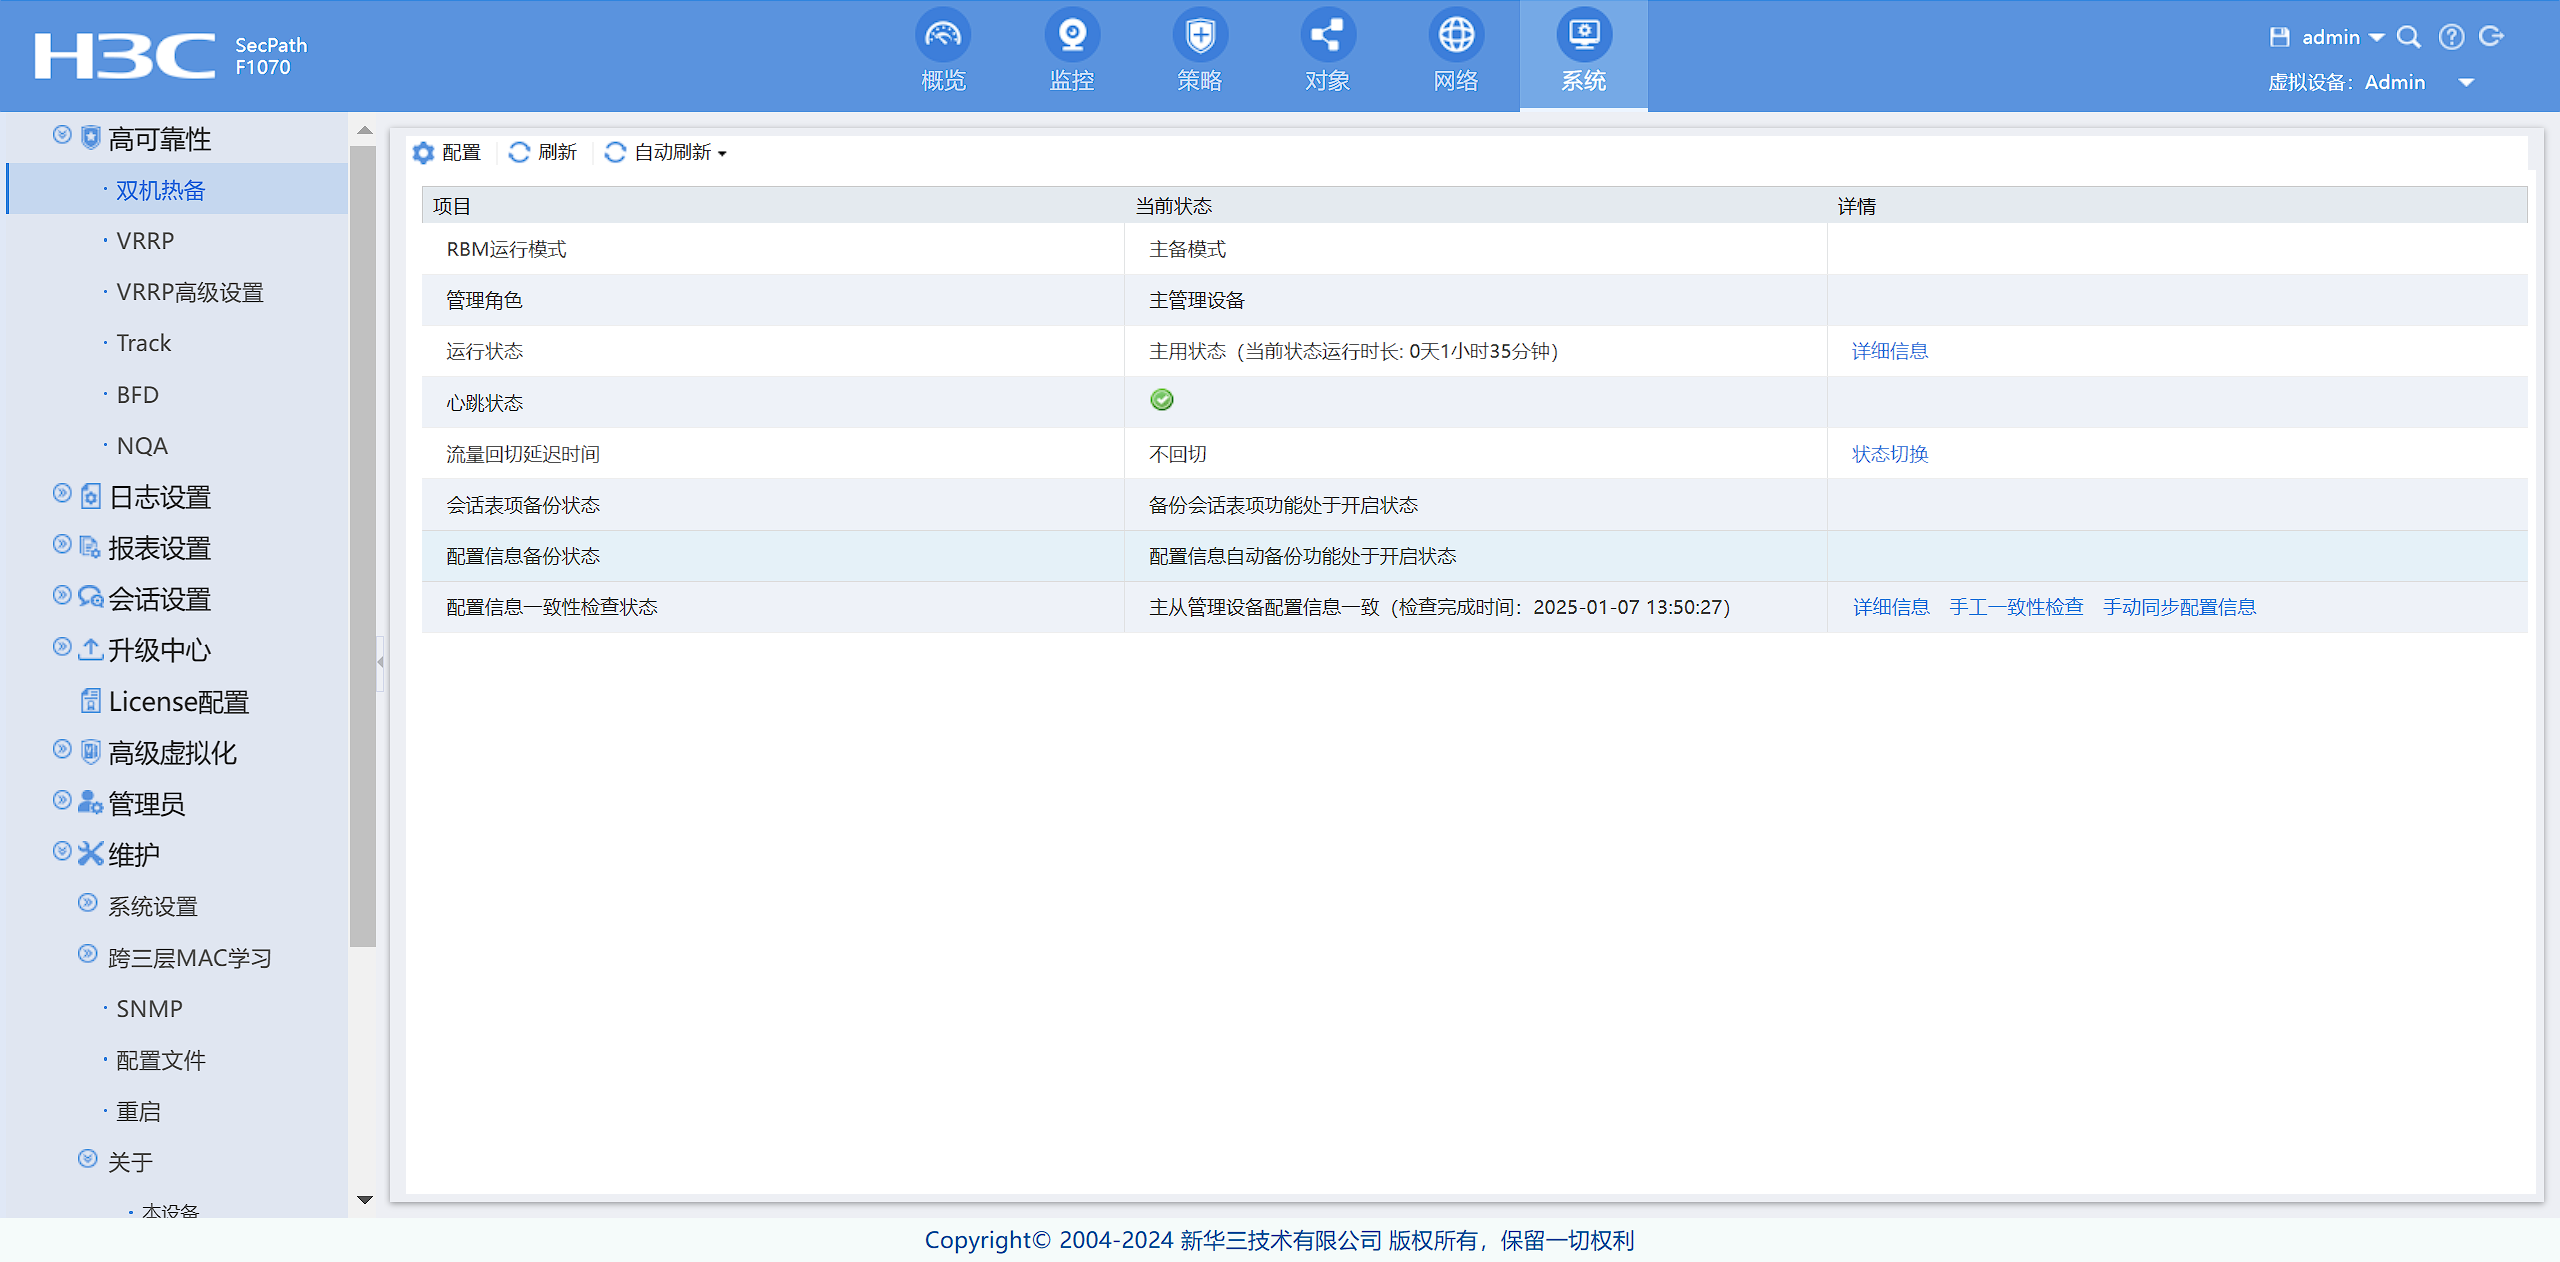Click the save configuration disk icon

coord(2280,37)
